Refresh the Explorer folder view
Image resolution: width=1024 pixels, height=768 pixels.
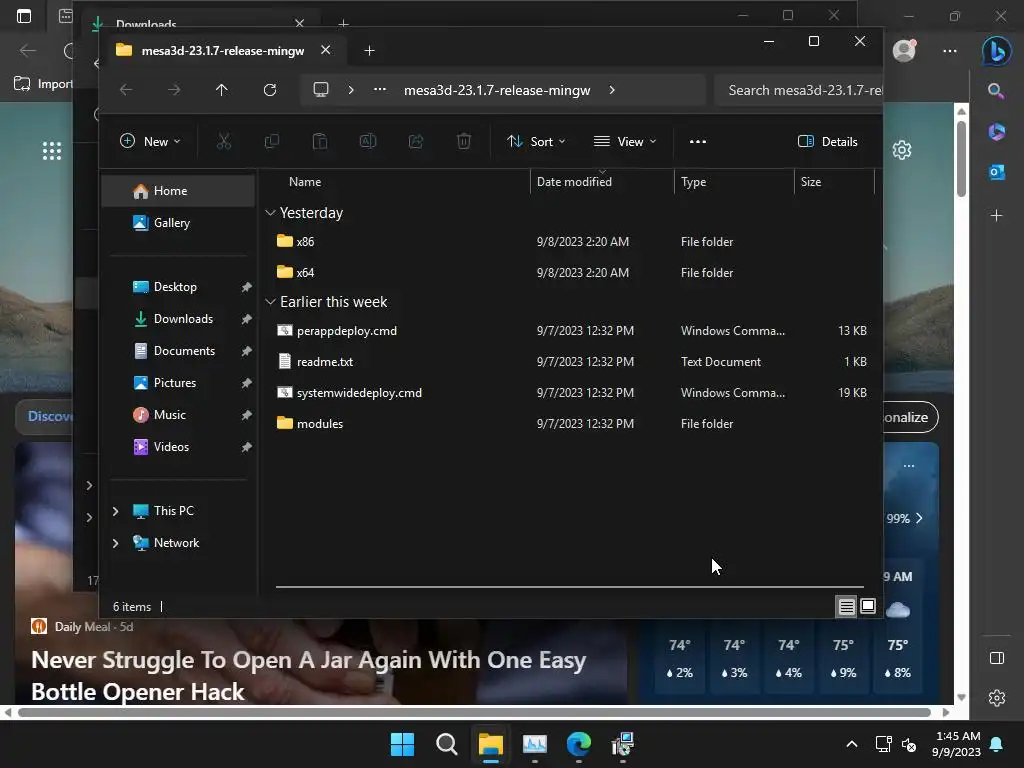pyautogui.click(x=270, y=90)
